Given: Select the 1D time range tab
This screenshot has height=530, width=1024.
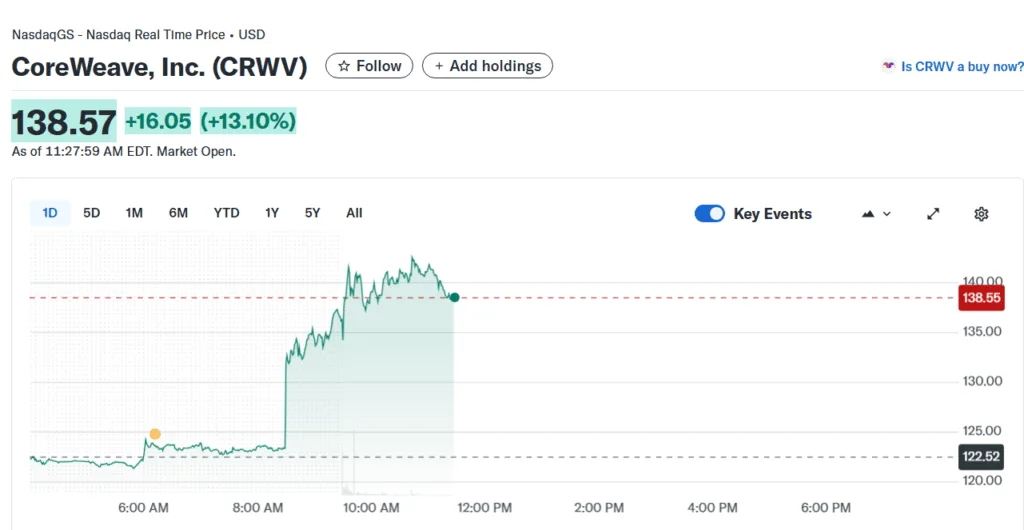Looking at the screenshot, I should pos(50,213).
